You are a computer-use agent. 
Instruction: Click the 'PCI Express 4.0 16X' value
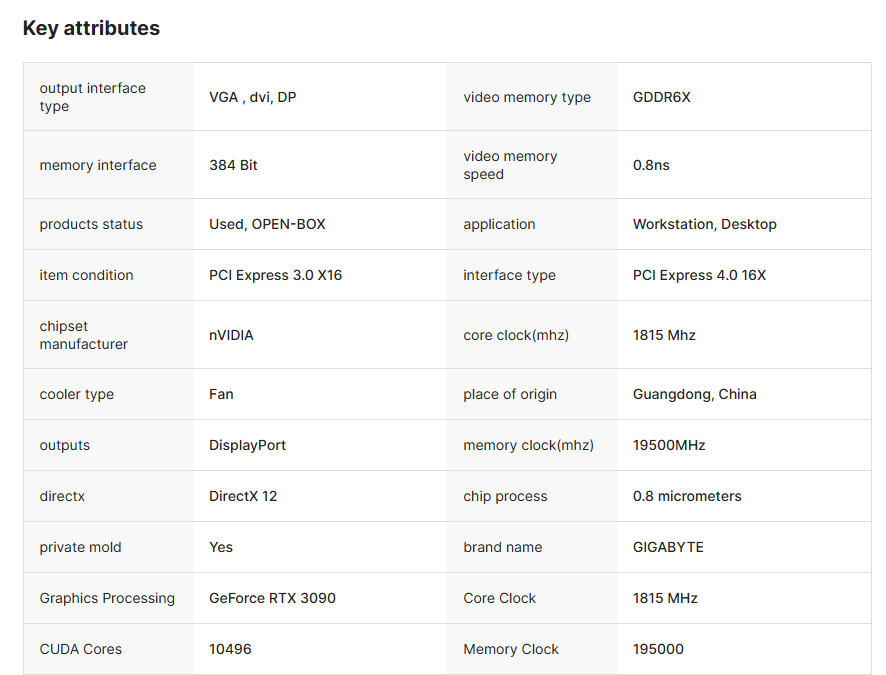pyautogui.click(x=700, y=275)
